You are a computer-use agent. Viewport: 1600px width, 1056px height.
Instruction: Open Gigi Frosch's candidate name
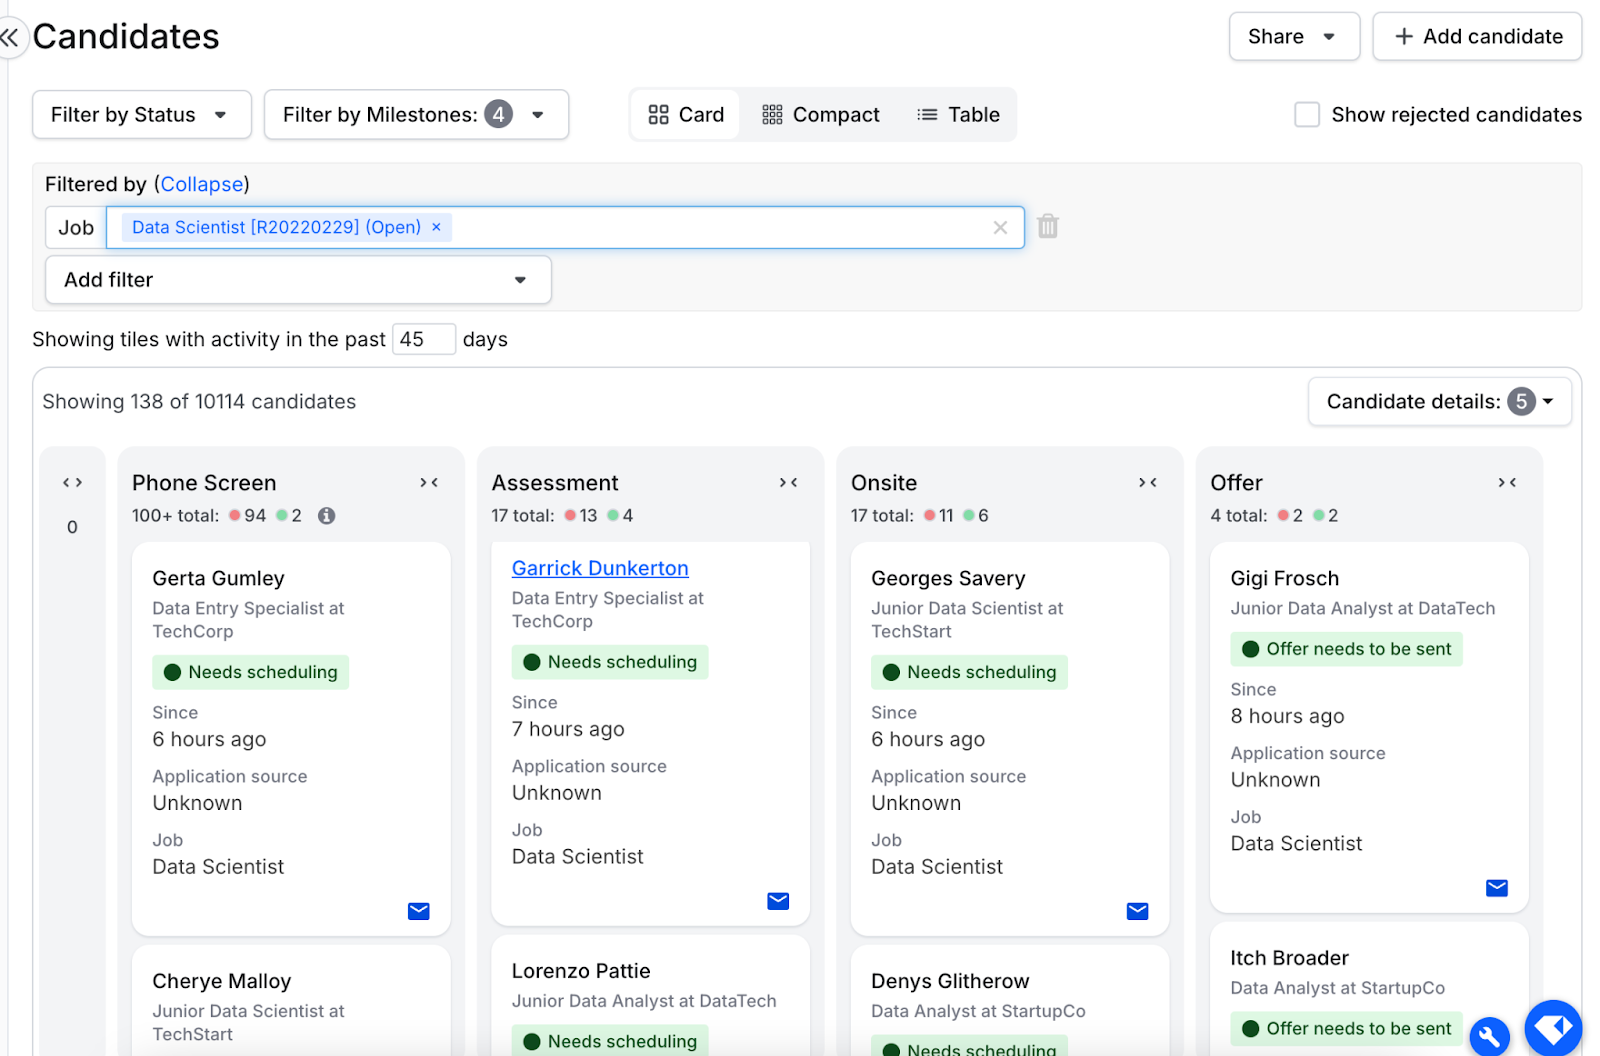click(x=1284, y=578)
